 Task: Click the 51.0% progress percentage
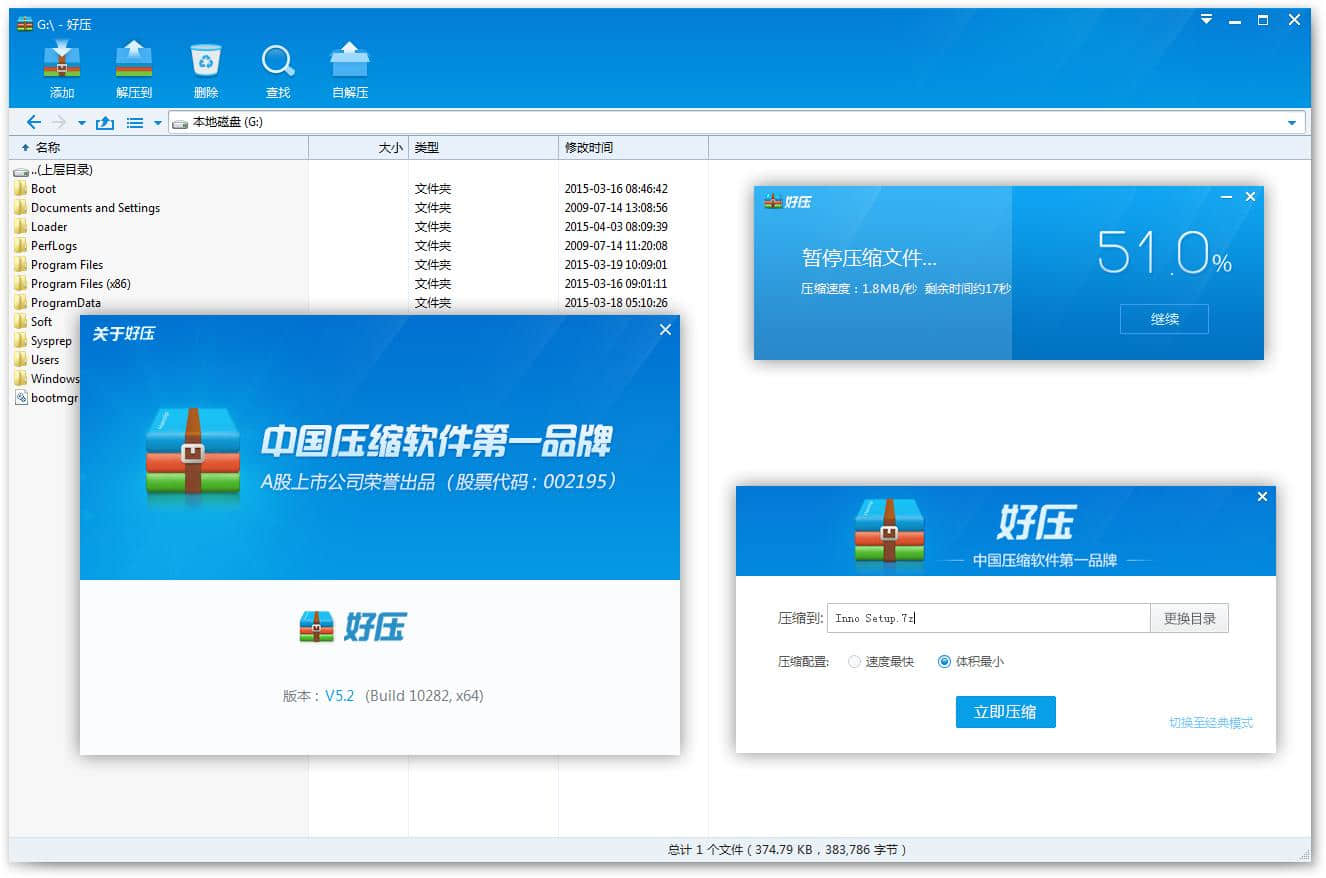tap(1164, 252)
